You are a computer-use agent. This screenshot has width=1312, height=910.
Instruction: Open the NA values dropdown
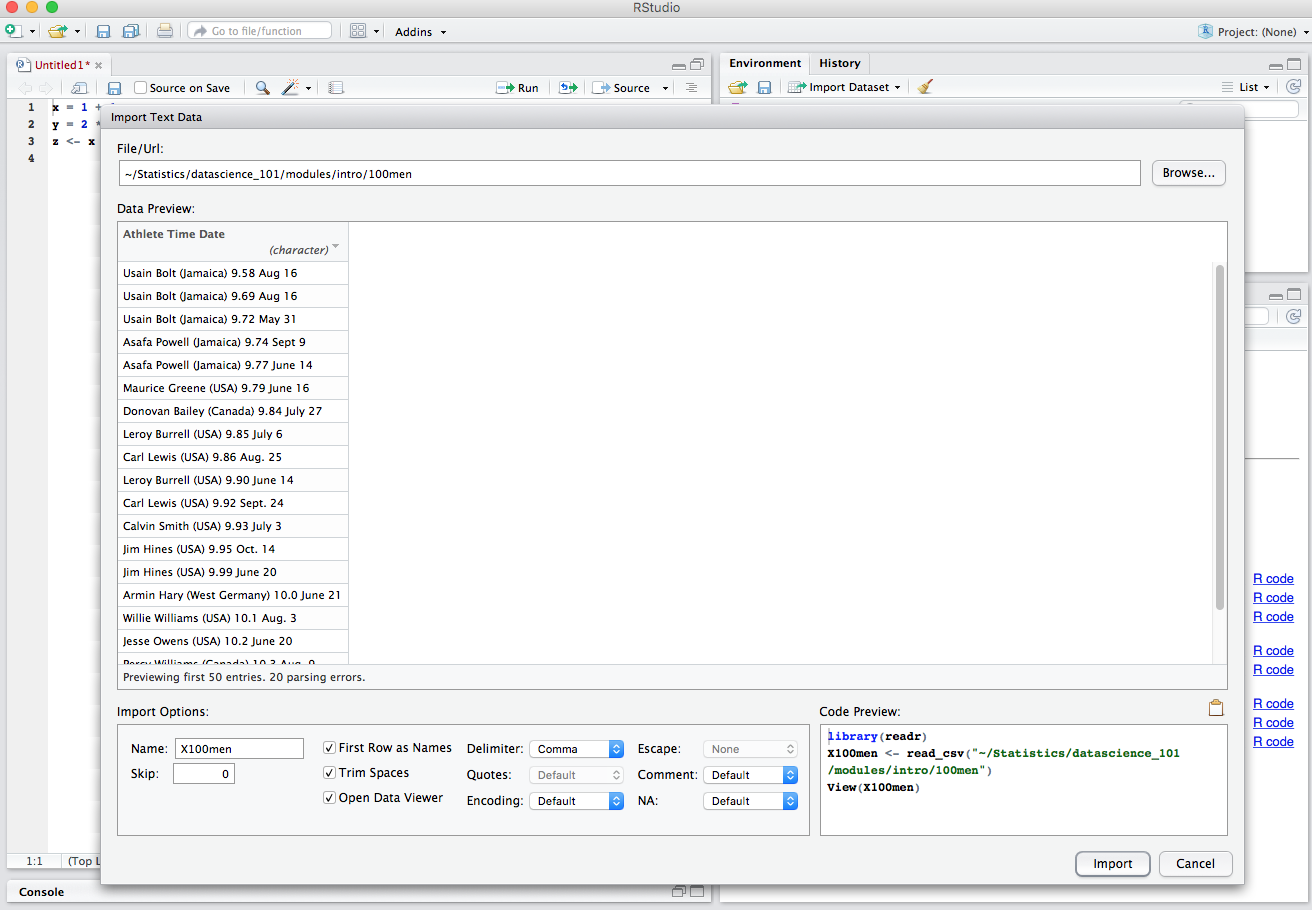749,801
